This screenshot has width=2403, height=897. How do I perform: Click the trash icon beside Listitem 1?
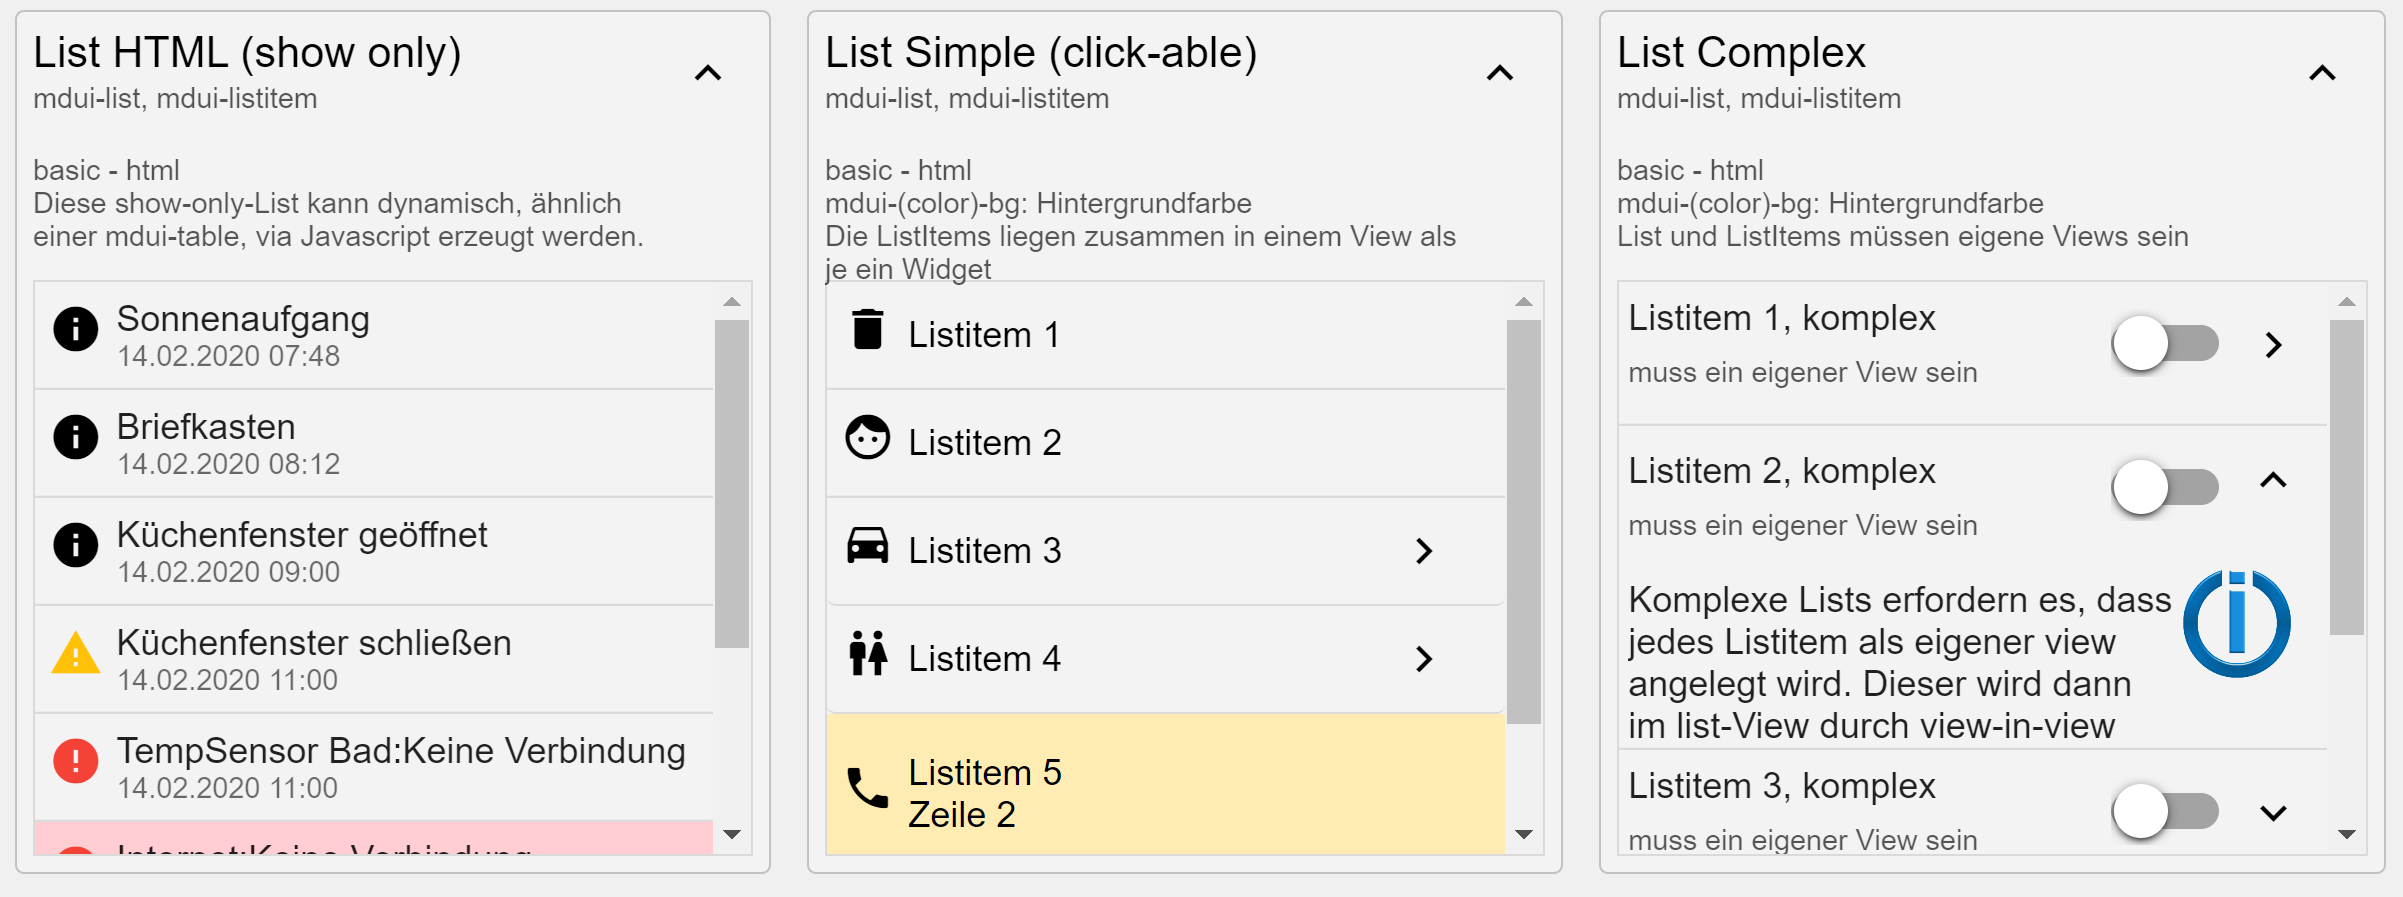click(867, 330)
